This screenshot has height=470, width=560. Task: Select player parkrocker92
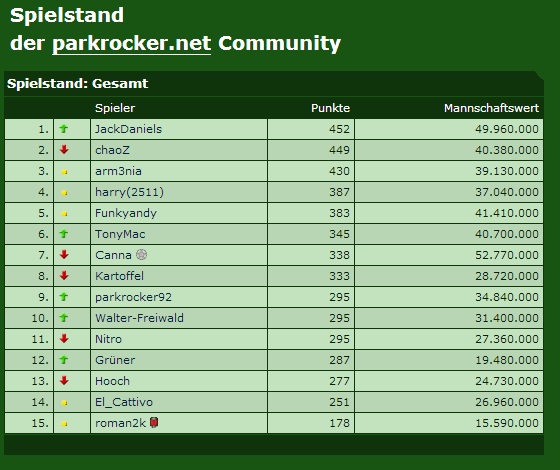(x=133, y=297)
